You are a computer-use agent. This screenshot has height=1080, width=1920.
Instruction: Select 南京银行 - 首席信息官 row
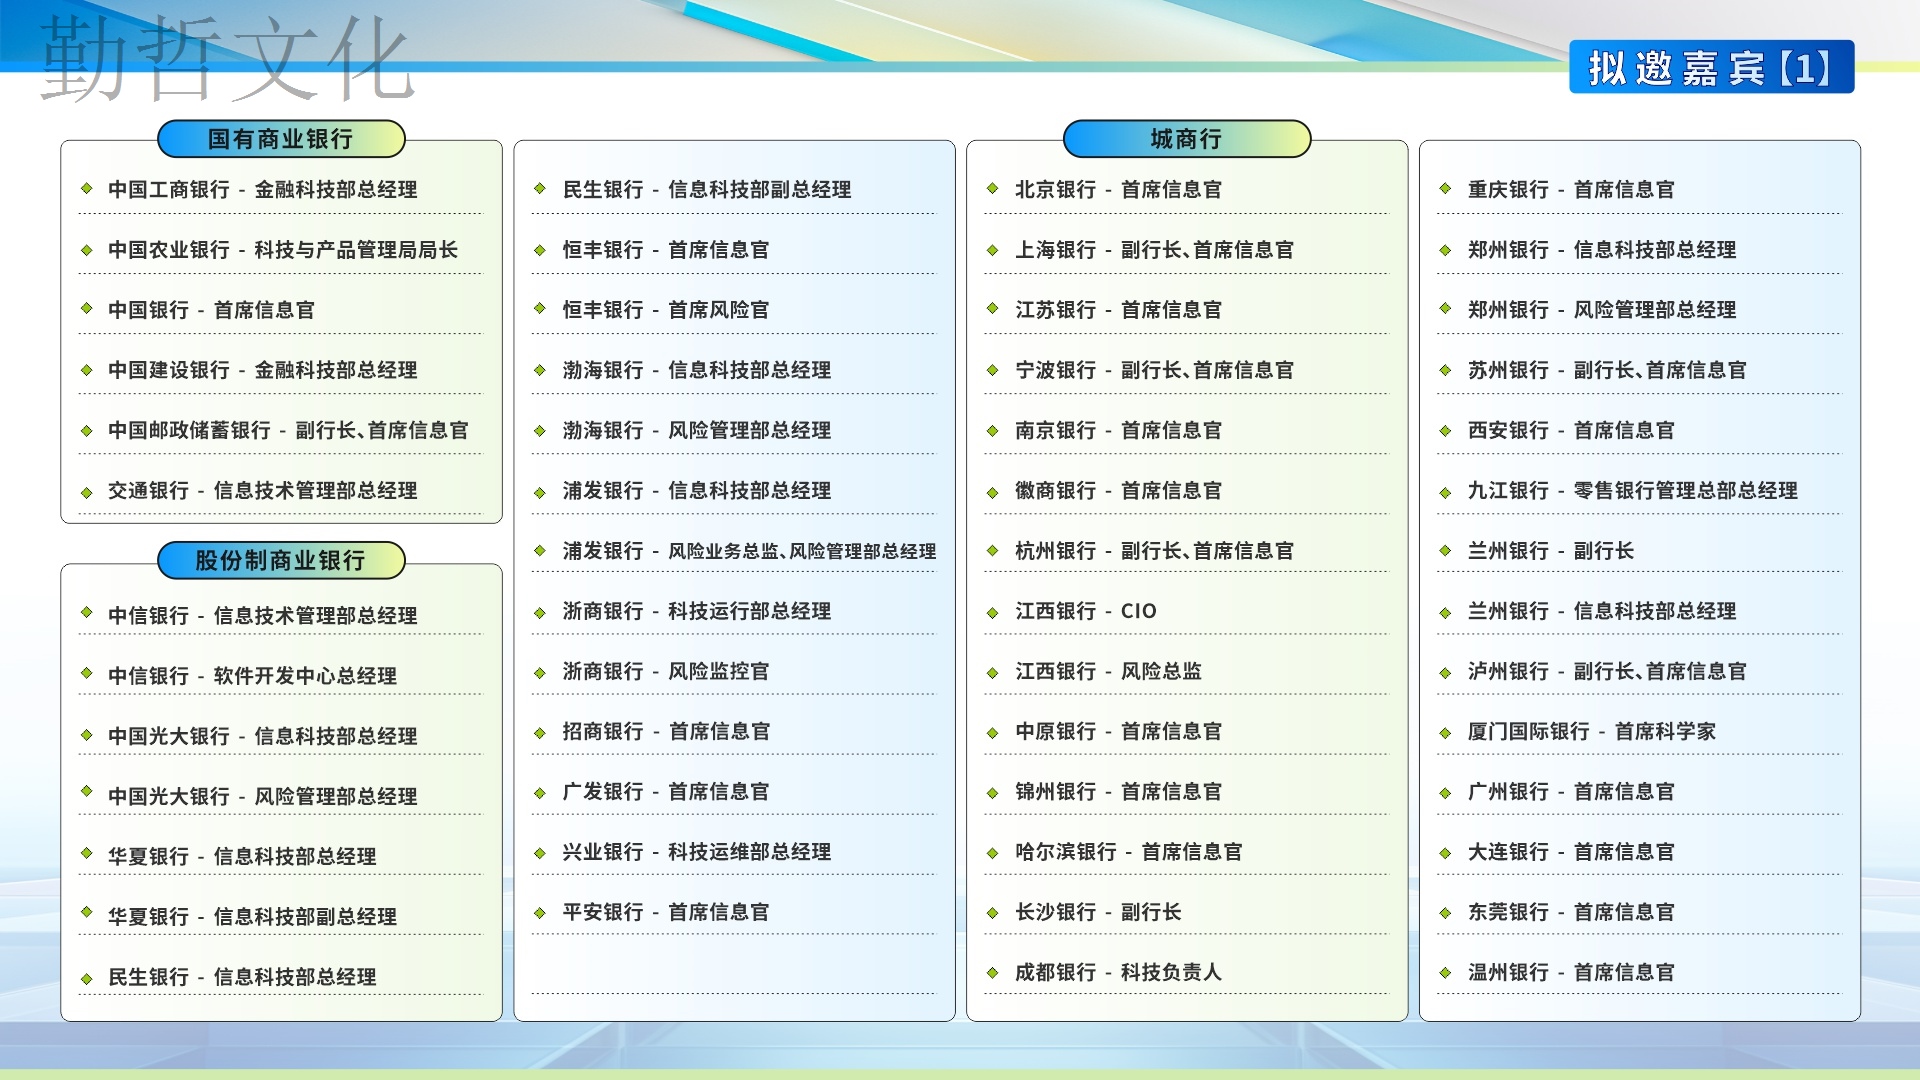click(x=1187, y=430)
